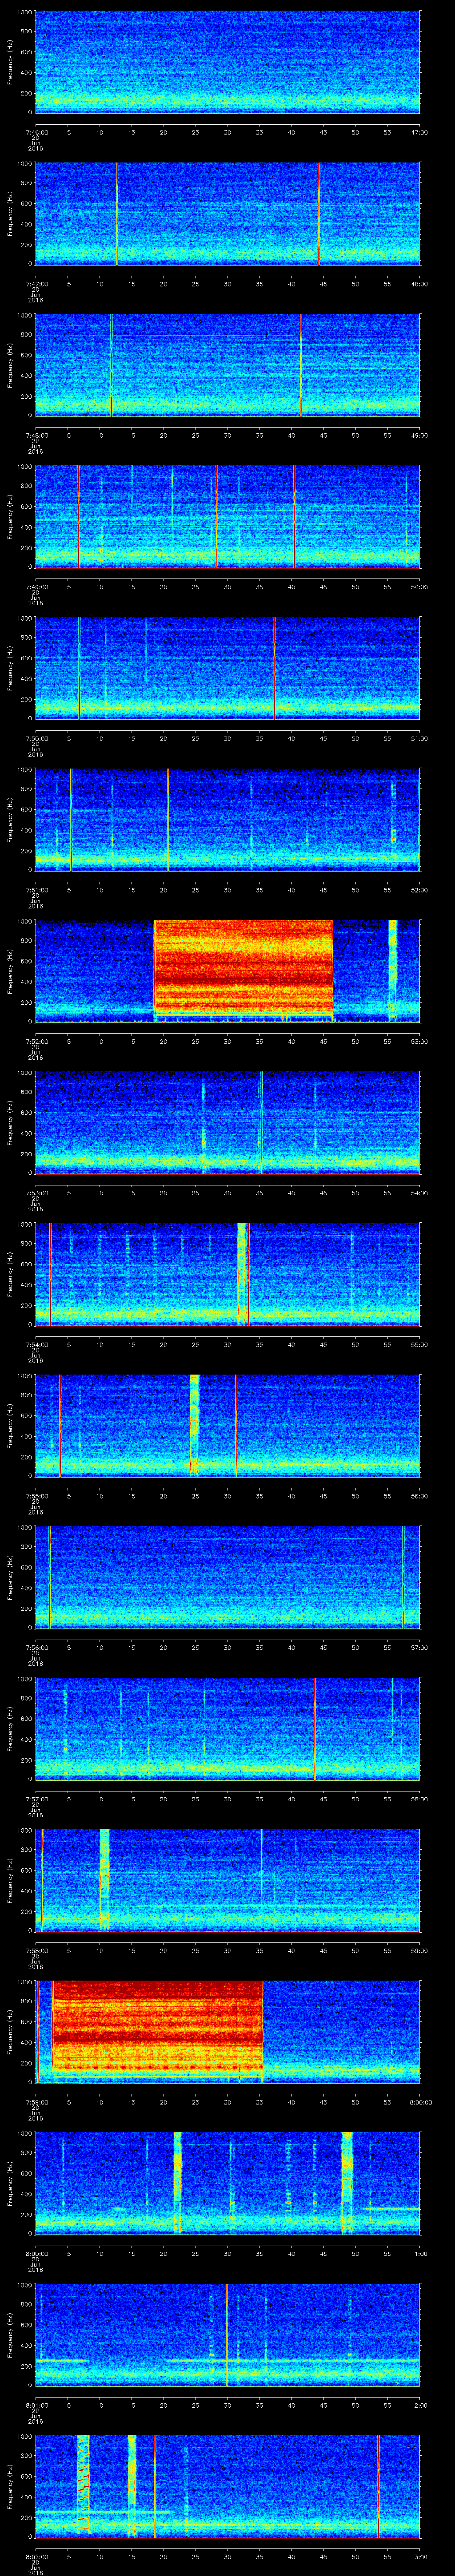Select the spectrogram panel starting at 7:48:00
This screenshot has height=2576, width=455.
click(x=227, y=365)
